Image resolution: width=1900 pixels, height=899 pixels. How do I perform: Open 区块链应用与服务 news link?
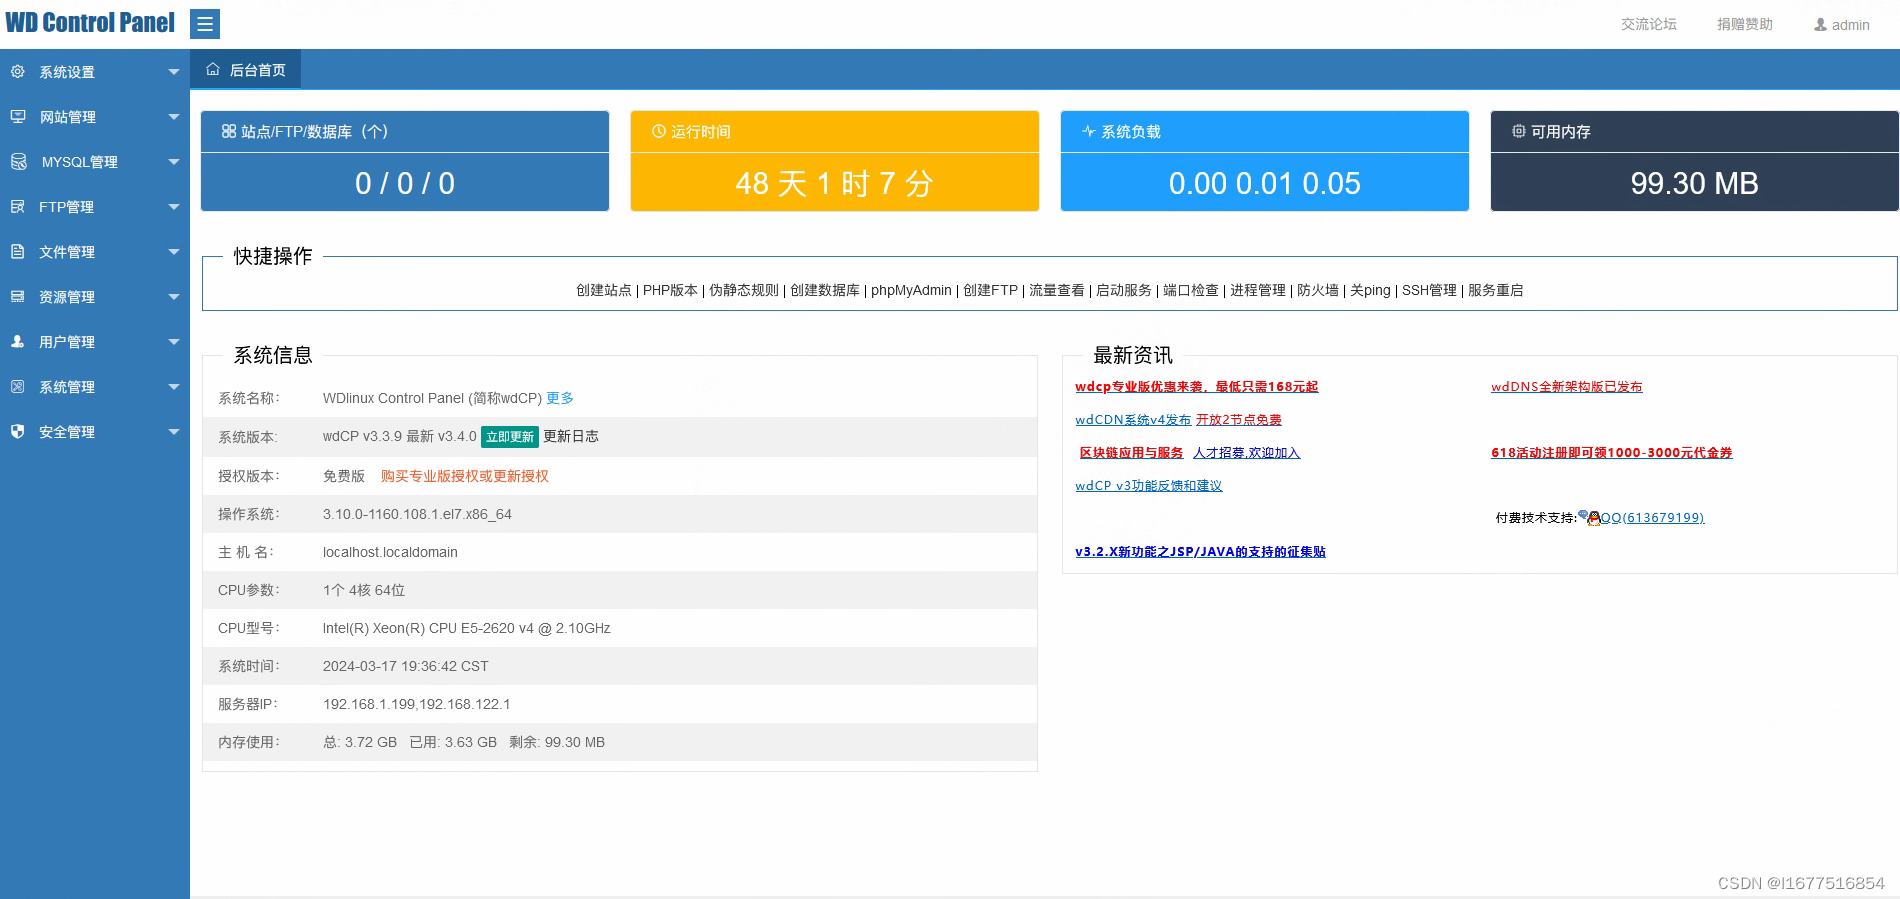pos(1131,453)
